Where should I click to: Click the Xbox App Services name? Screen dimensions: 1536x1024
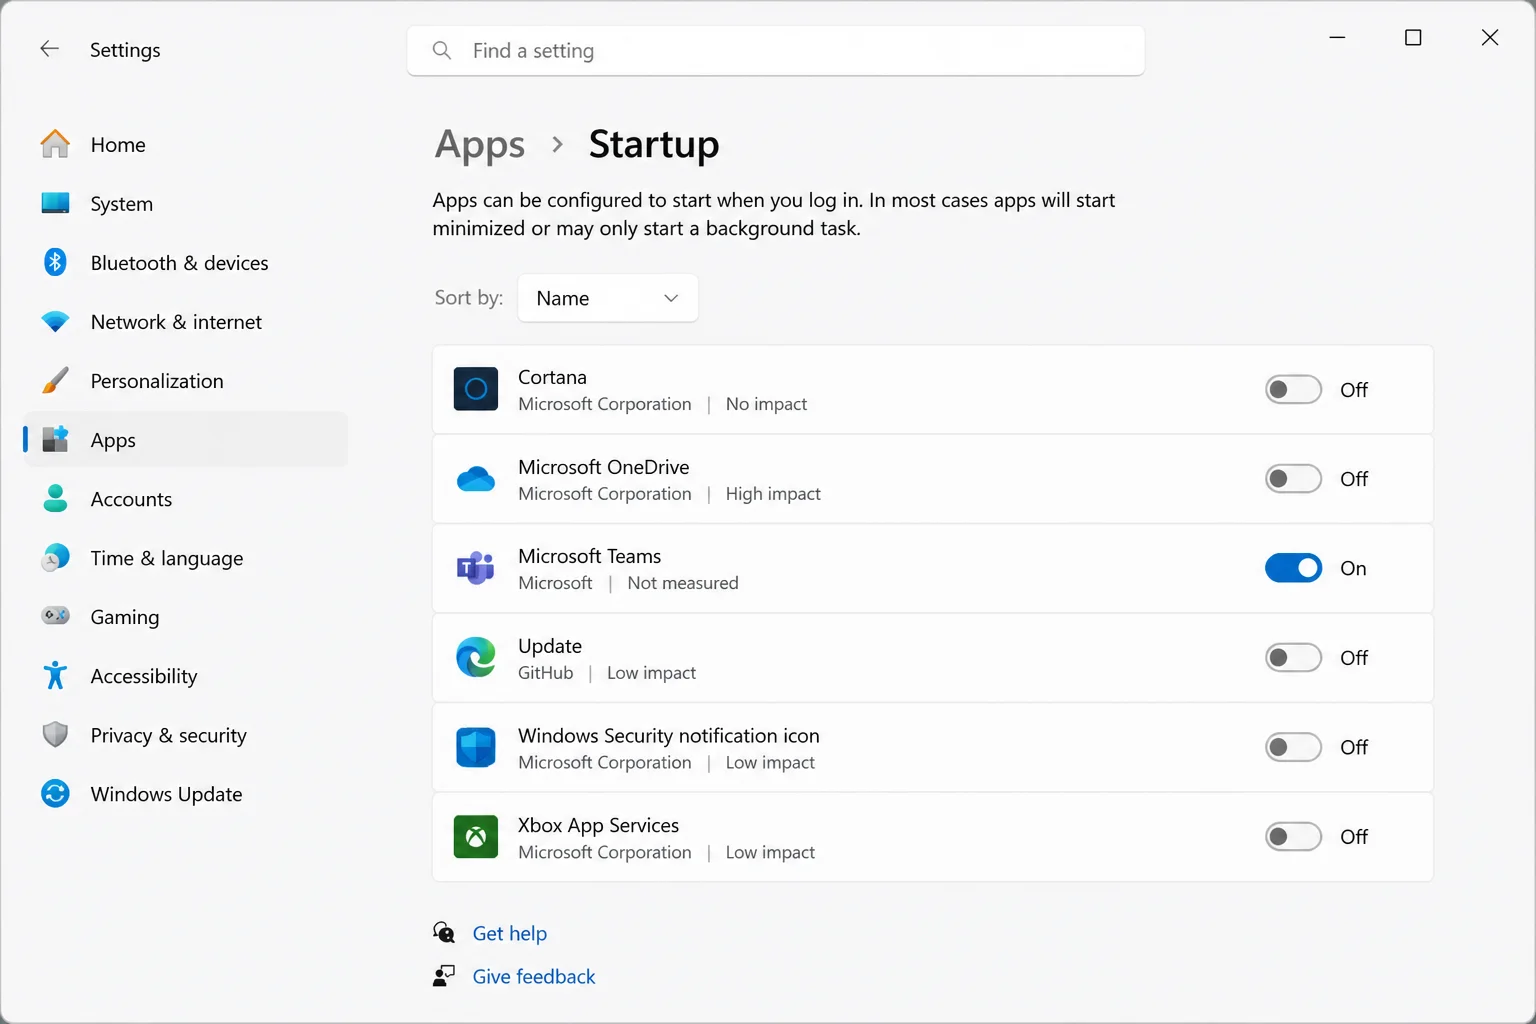tap(598, 825)
